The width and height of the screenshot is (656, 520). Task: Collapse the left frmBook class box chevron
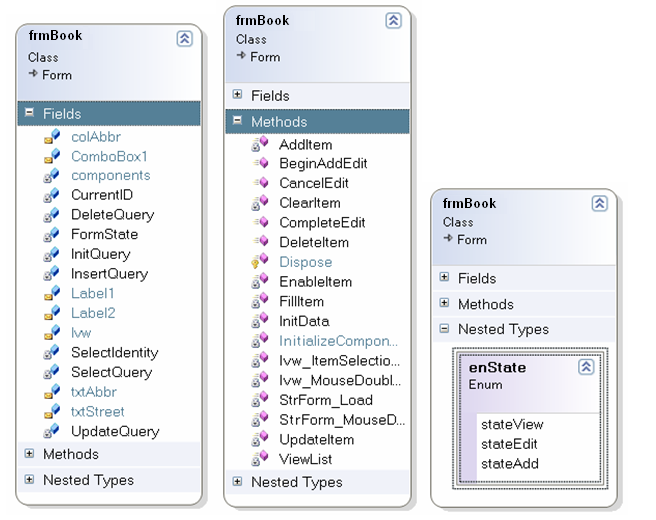[x=184, y=38]
